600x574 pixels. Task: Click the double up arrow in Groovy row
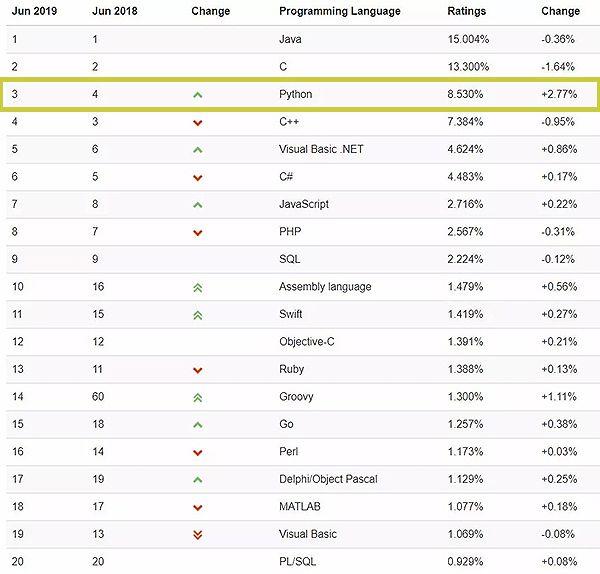click(197, 398)
